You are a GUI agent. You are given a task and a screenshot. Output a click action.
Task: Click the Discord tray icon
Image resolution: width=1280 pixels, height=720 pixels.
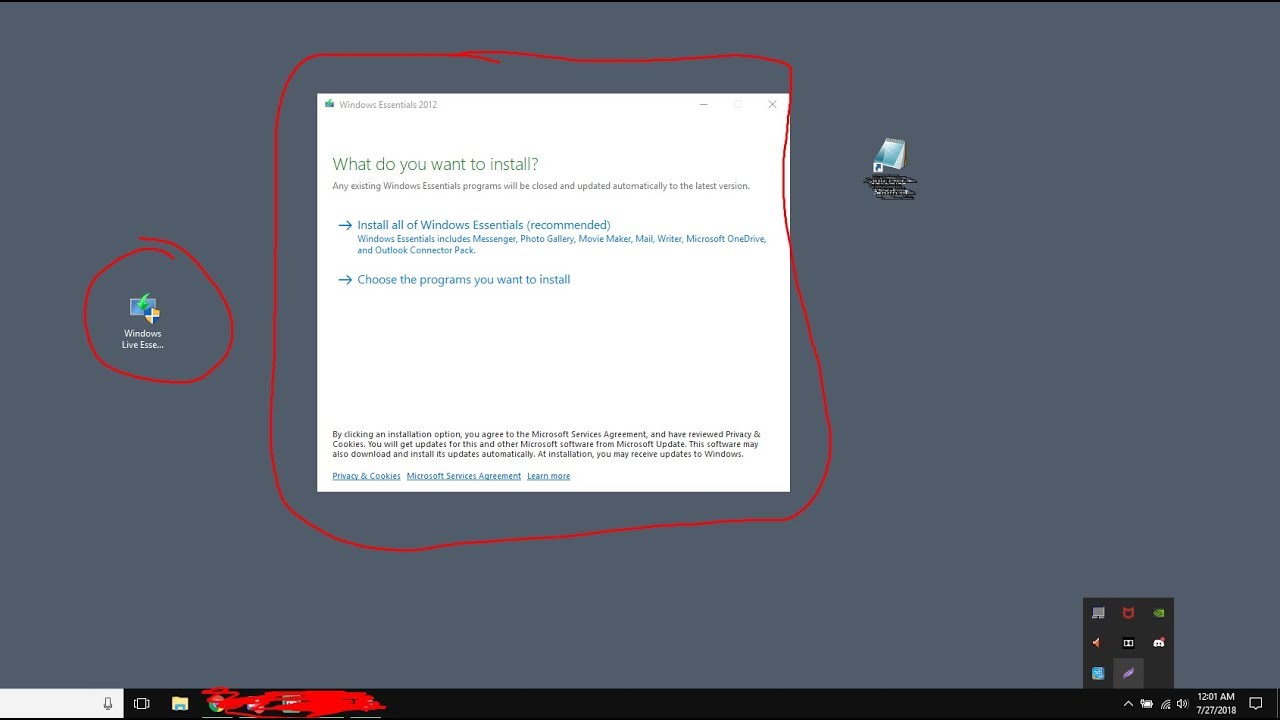click(1158, 643)
